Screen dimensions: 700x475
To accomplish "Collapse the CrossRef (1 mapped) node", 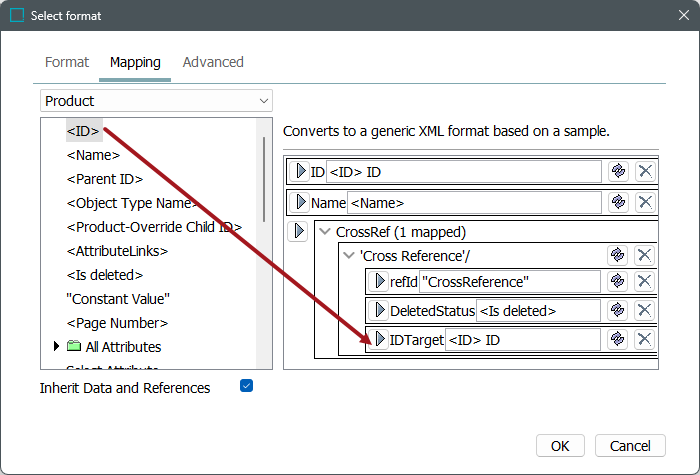I will click(324, 232).
